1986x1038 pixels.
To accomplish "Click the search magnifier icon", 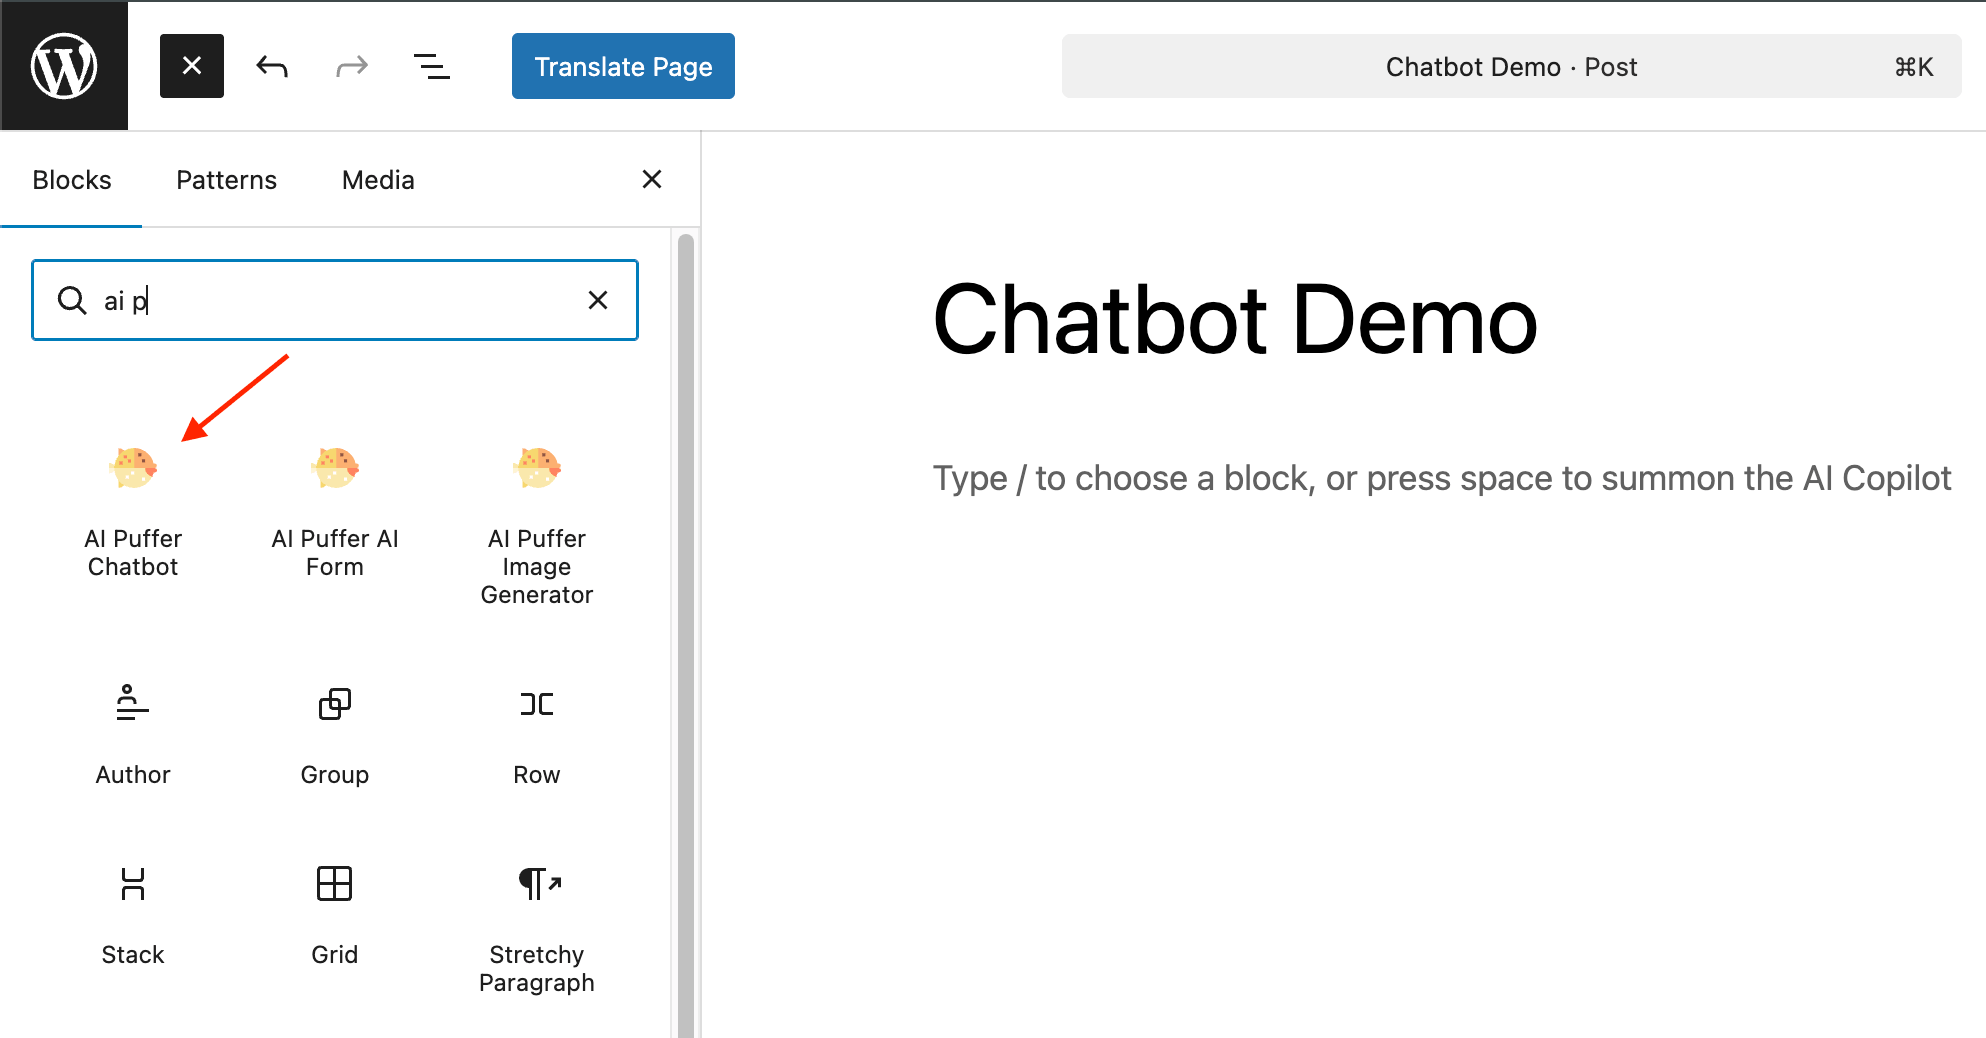I will point(72,300).
